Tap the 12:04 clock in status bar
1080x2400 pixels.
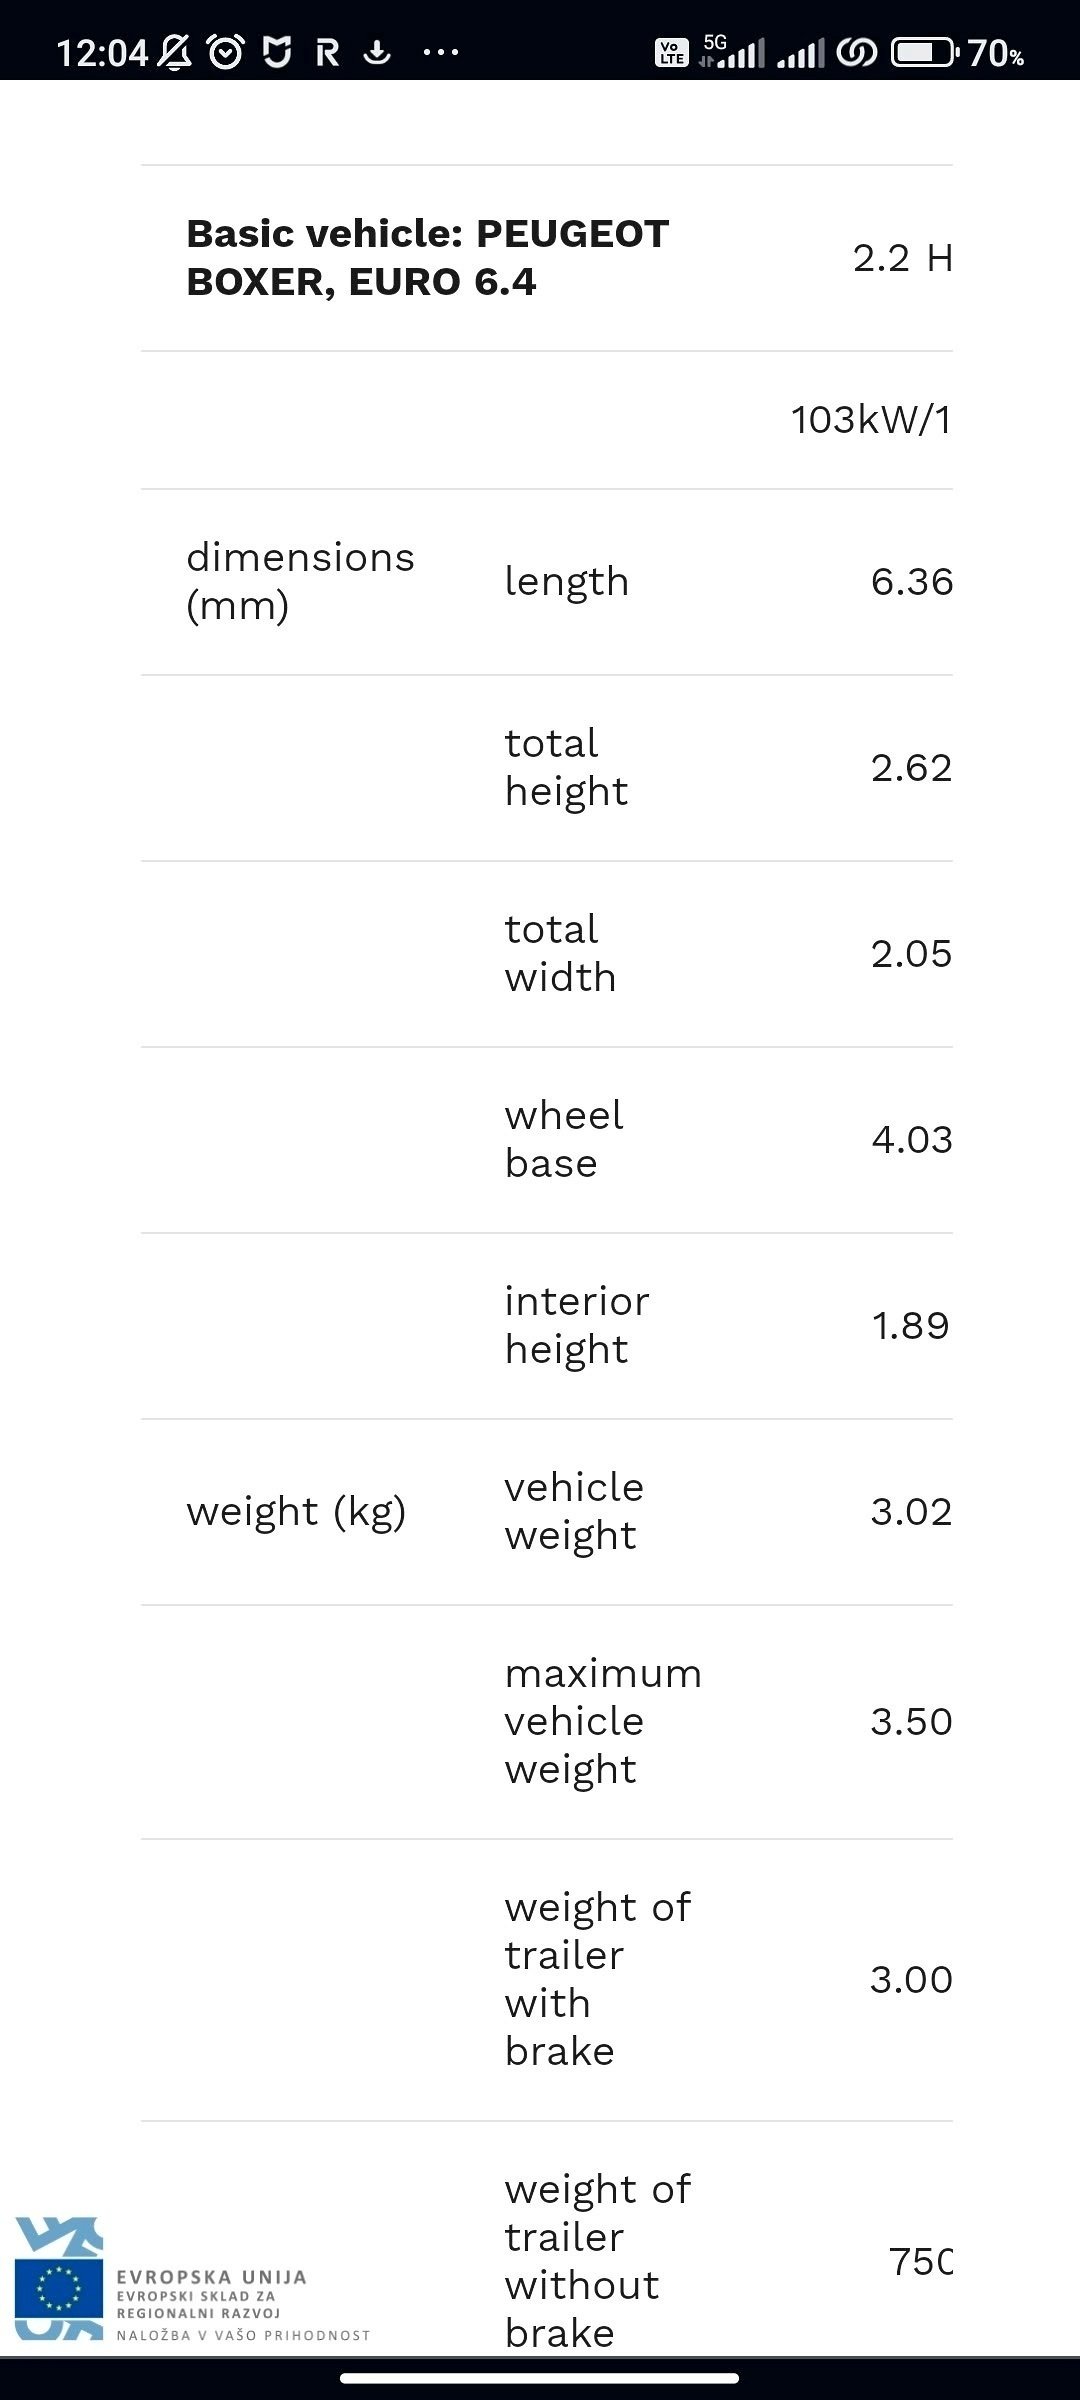click(101, 52)
